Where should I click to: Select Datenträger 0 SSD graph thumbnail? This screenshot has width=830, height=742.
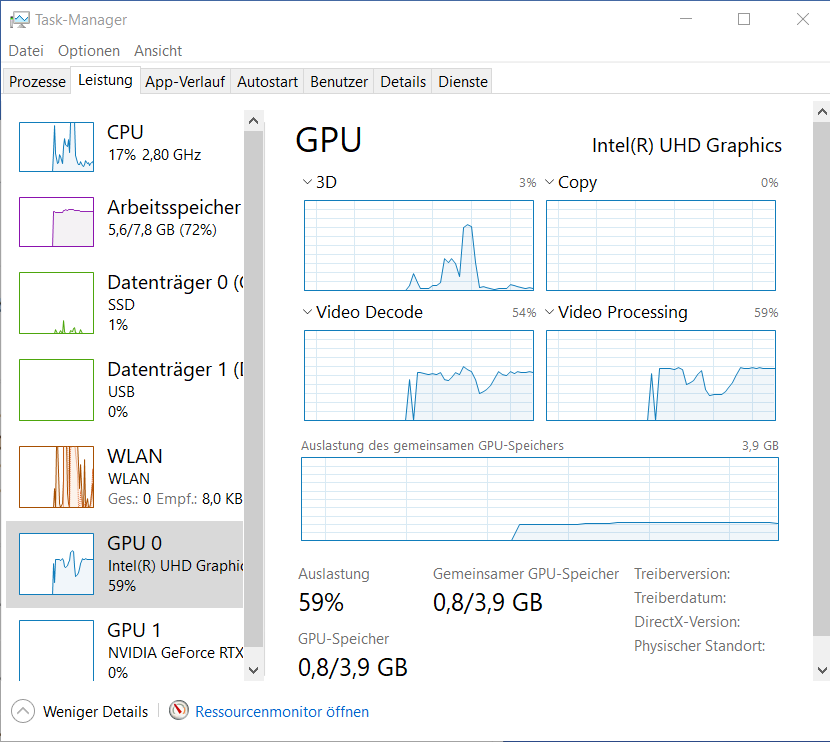(x=56, y=303)
